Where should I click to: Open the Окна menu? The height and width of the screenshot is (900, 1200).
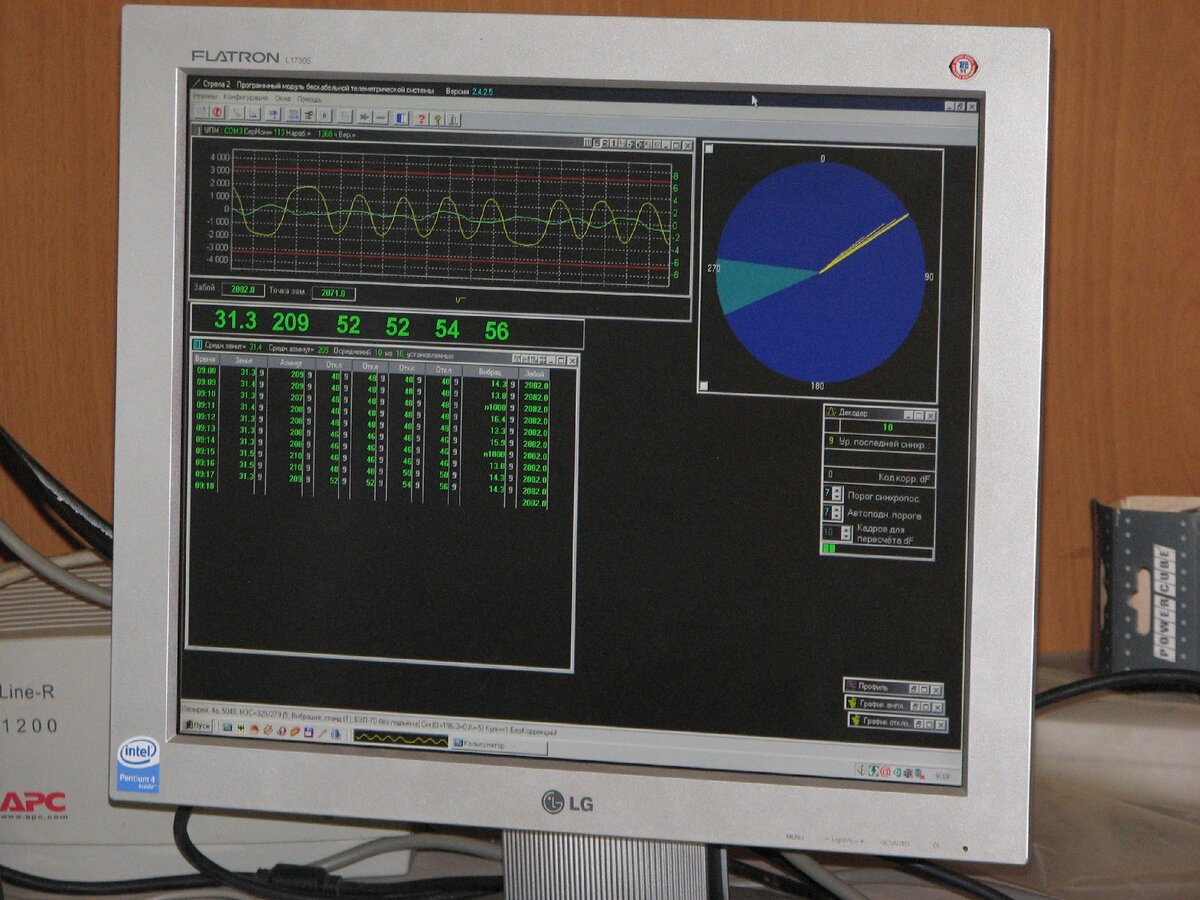click(x=282, y=99)
